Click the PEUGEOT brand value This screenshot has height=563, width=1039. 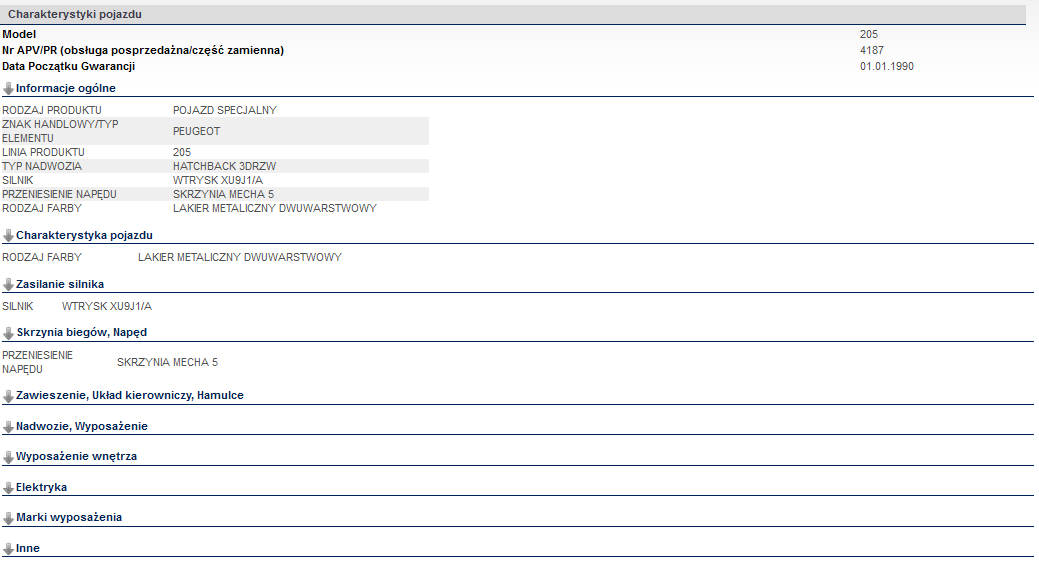[x=196, y=131]
